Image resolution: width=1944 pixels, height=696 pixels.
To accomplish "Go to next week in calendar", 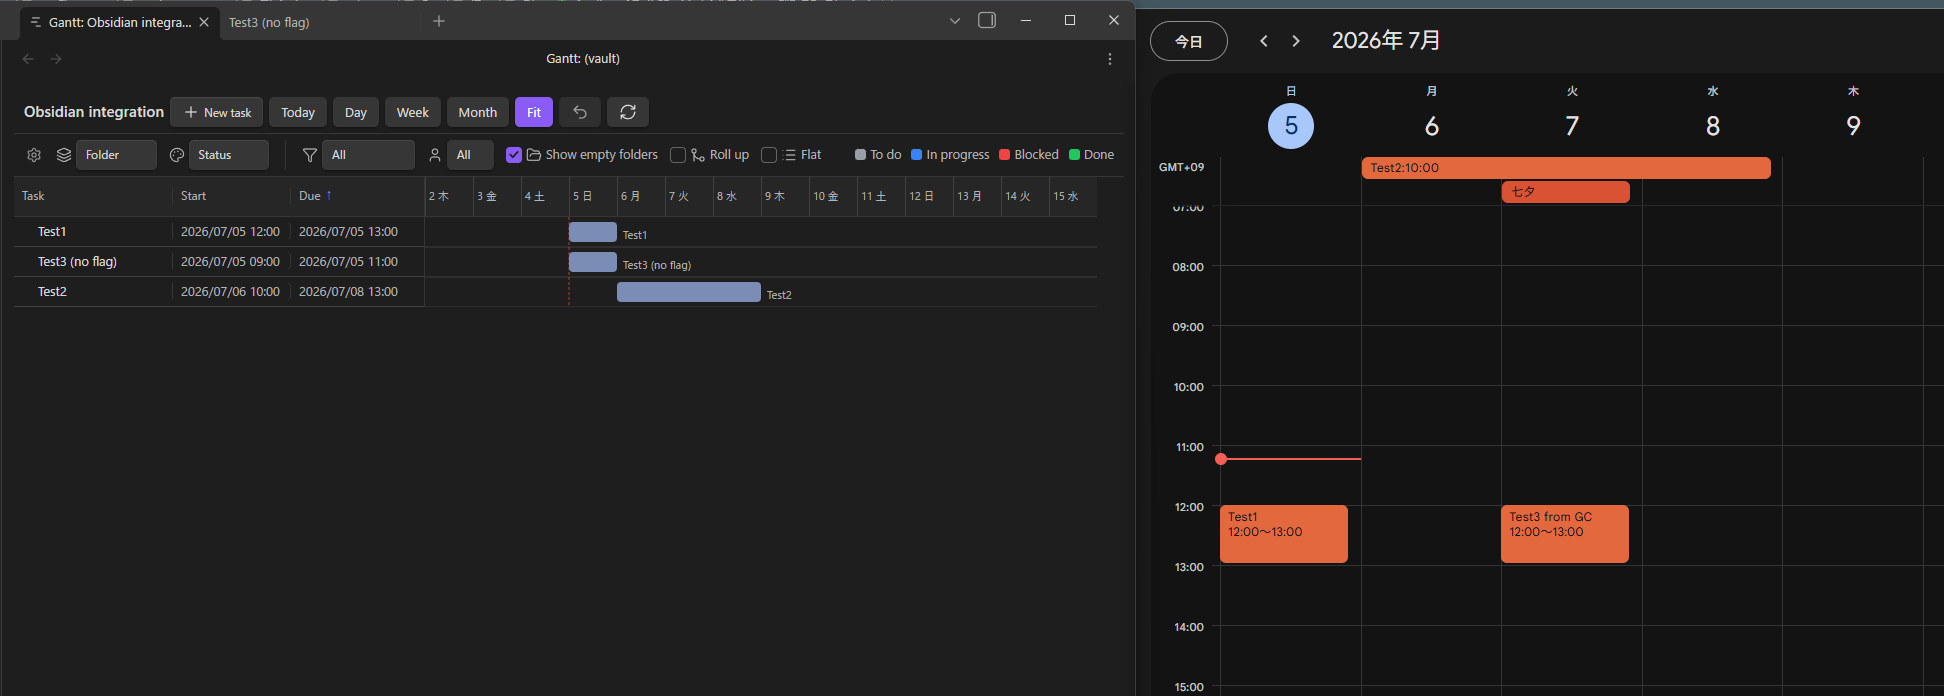I will (1296, 41).
